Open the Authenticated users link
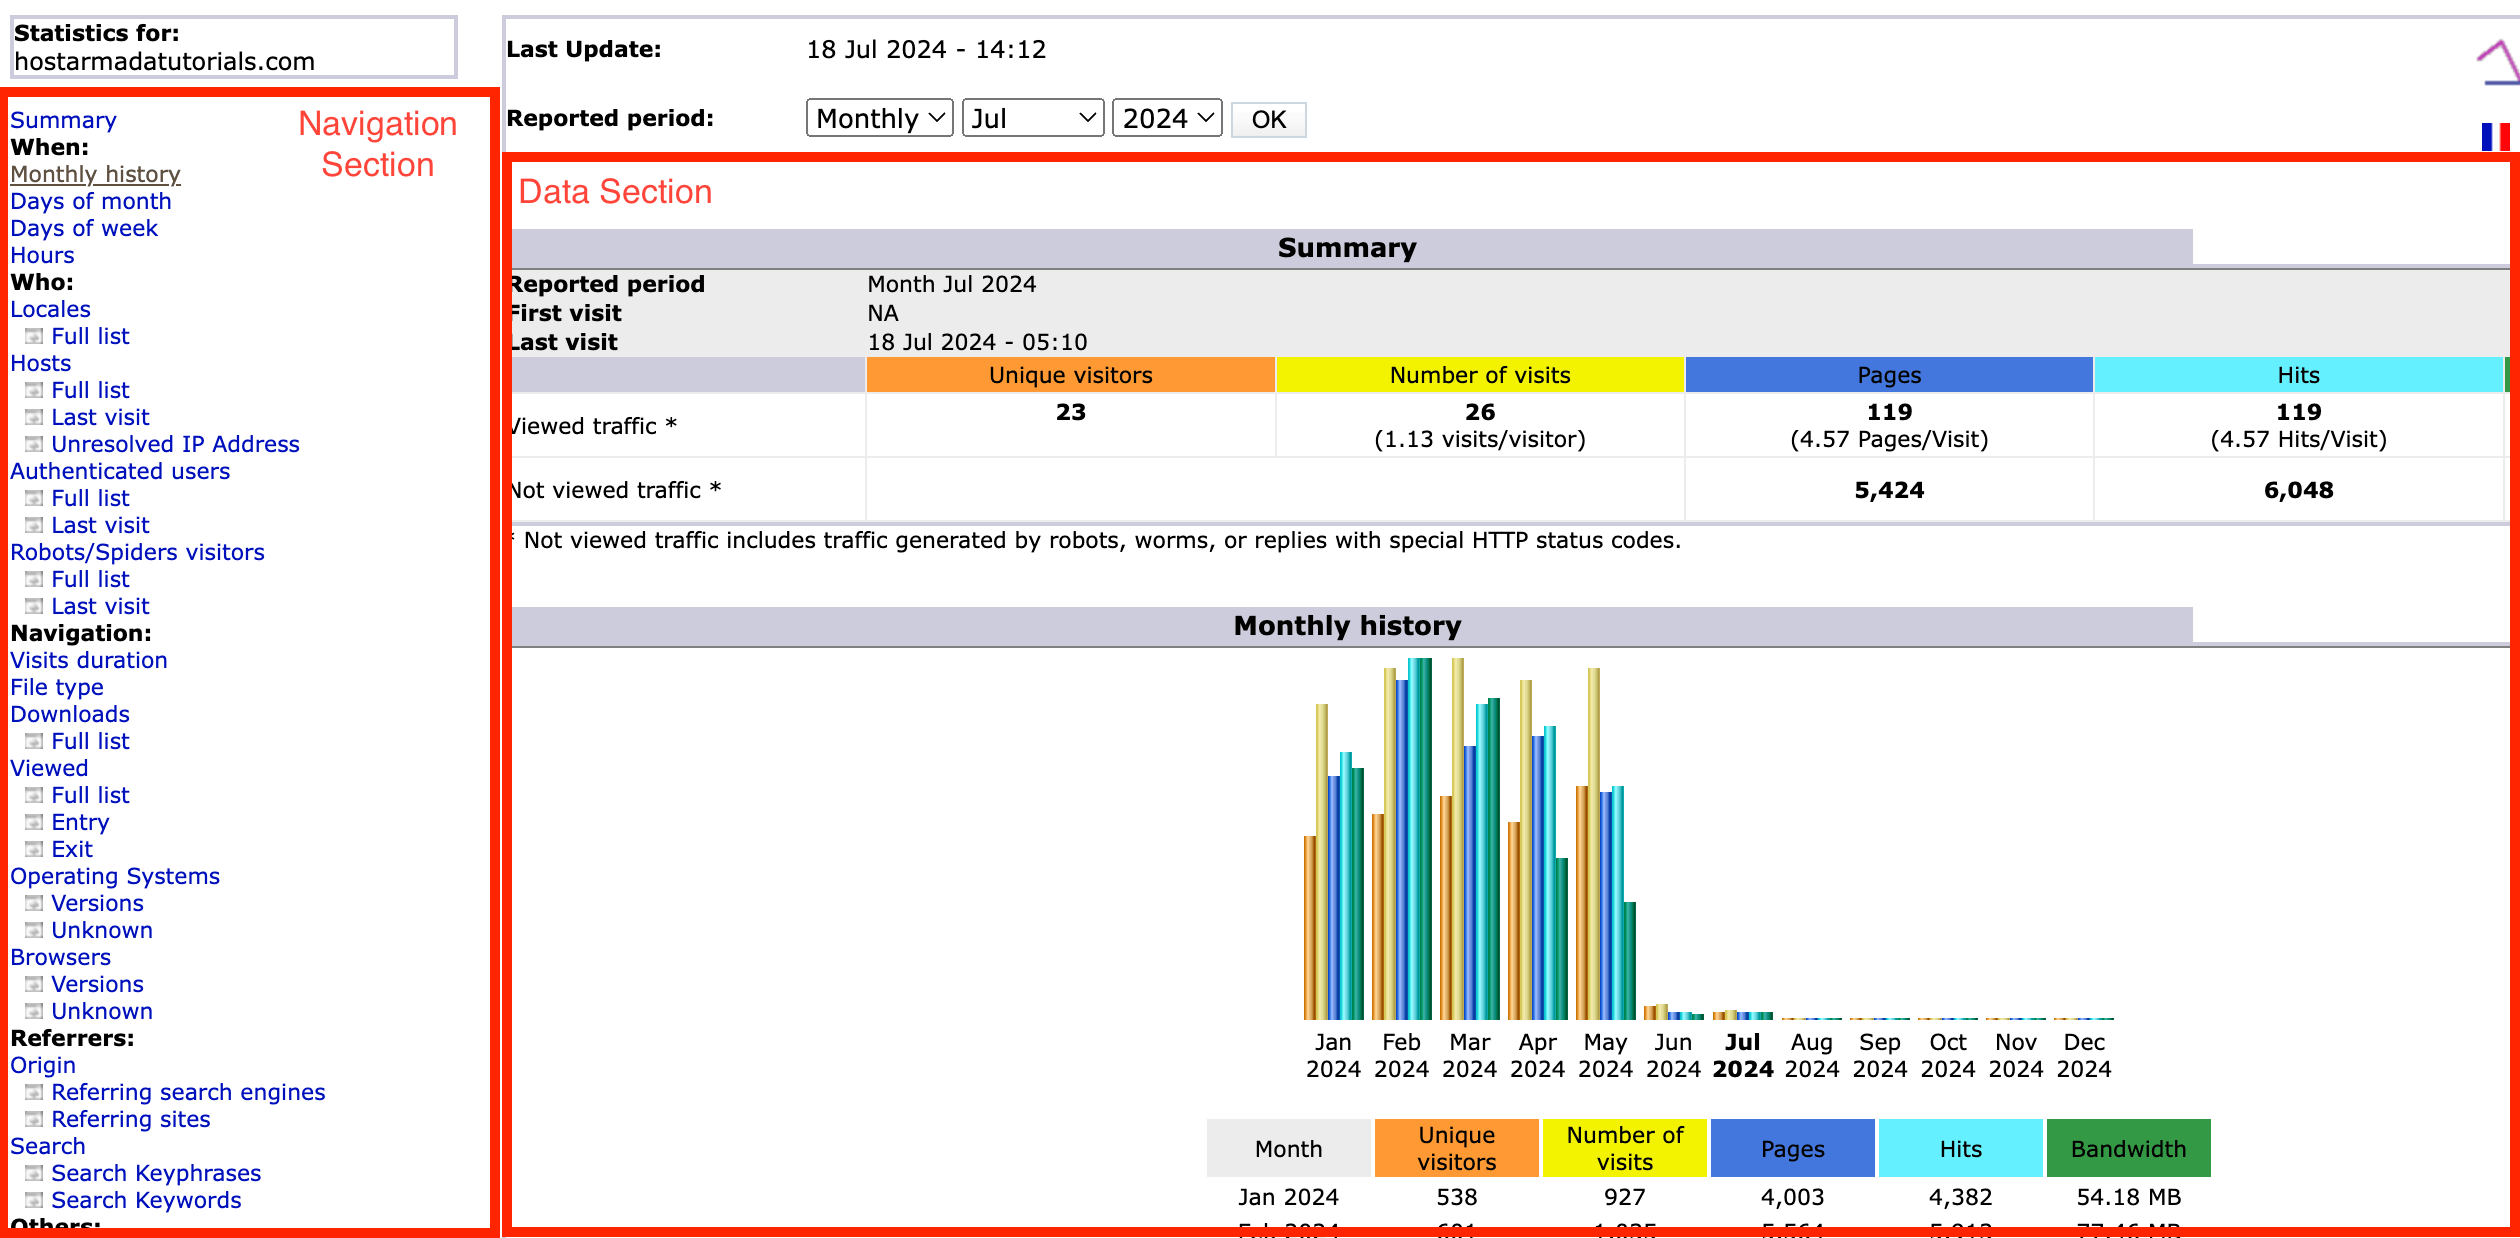 point(120,471)
